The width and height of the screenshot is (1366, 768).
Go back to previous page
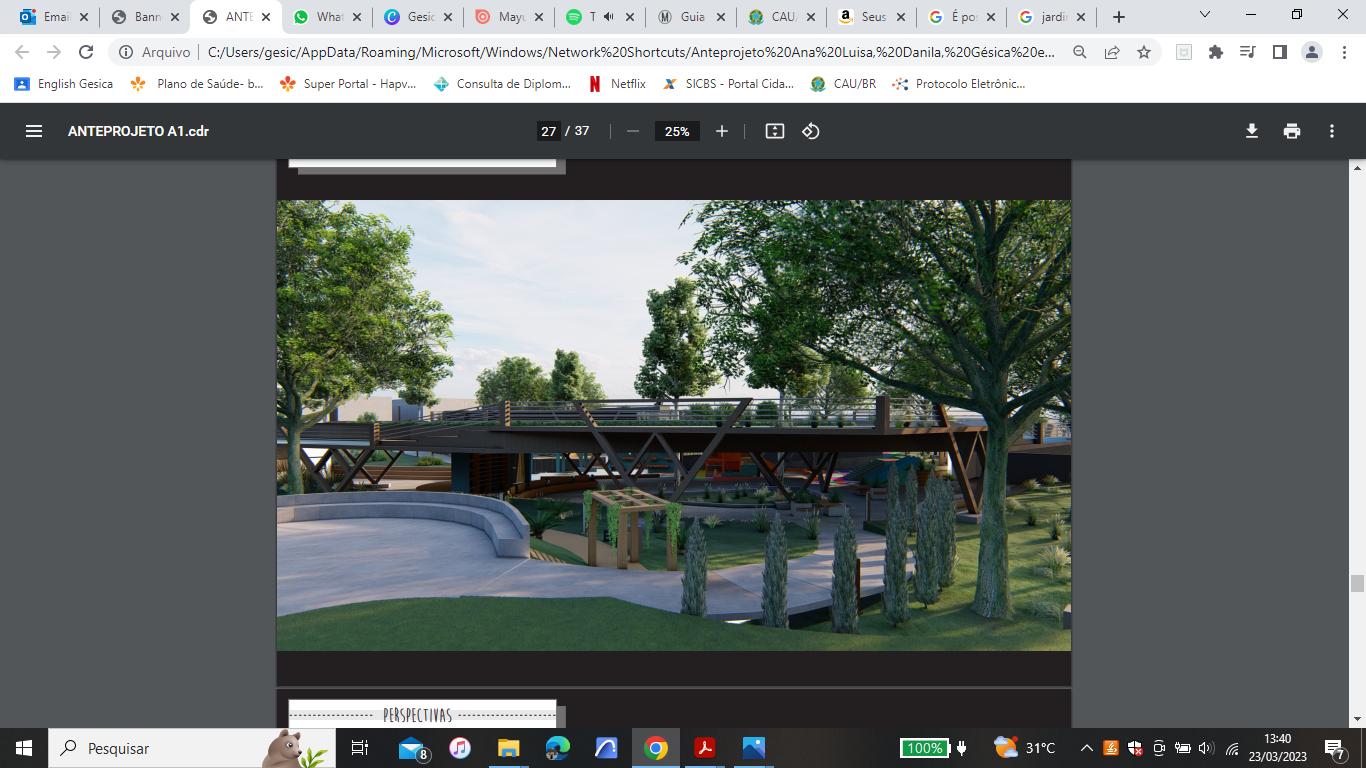click(22, 52)
